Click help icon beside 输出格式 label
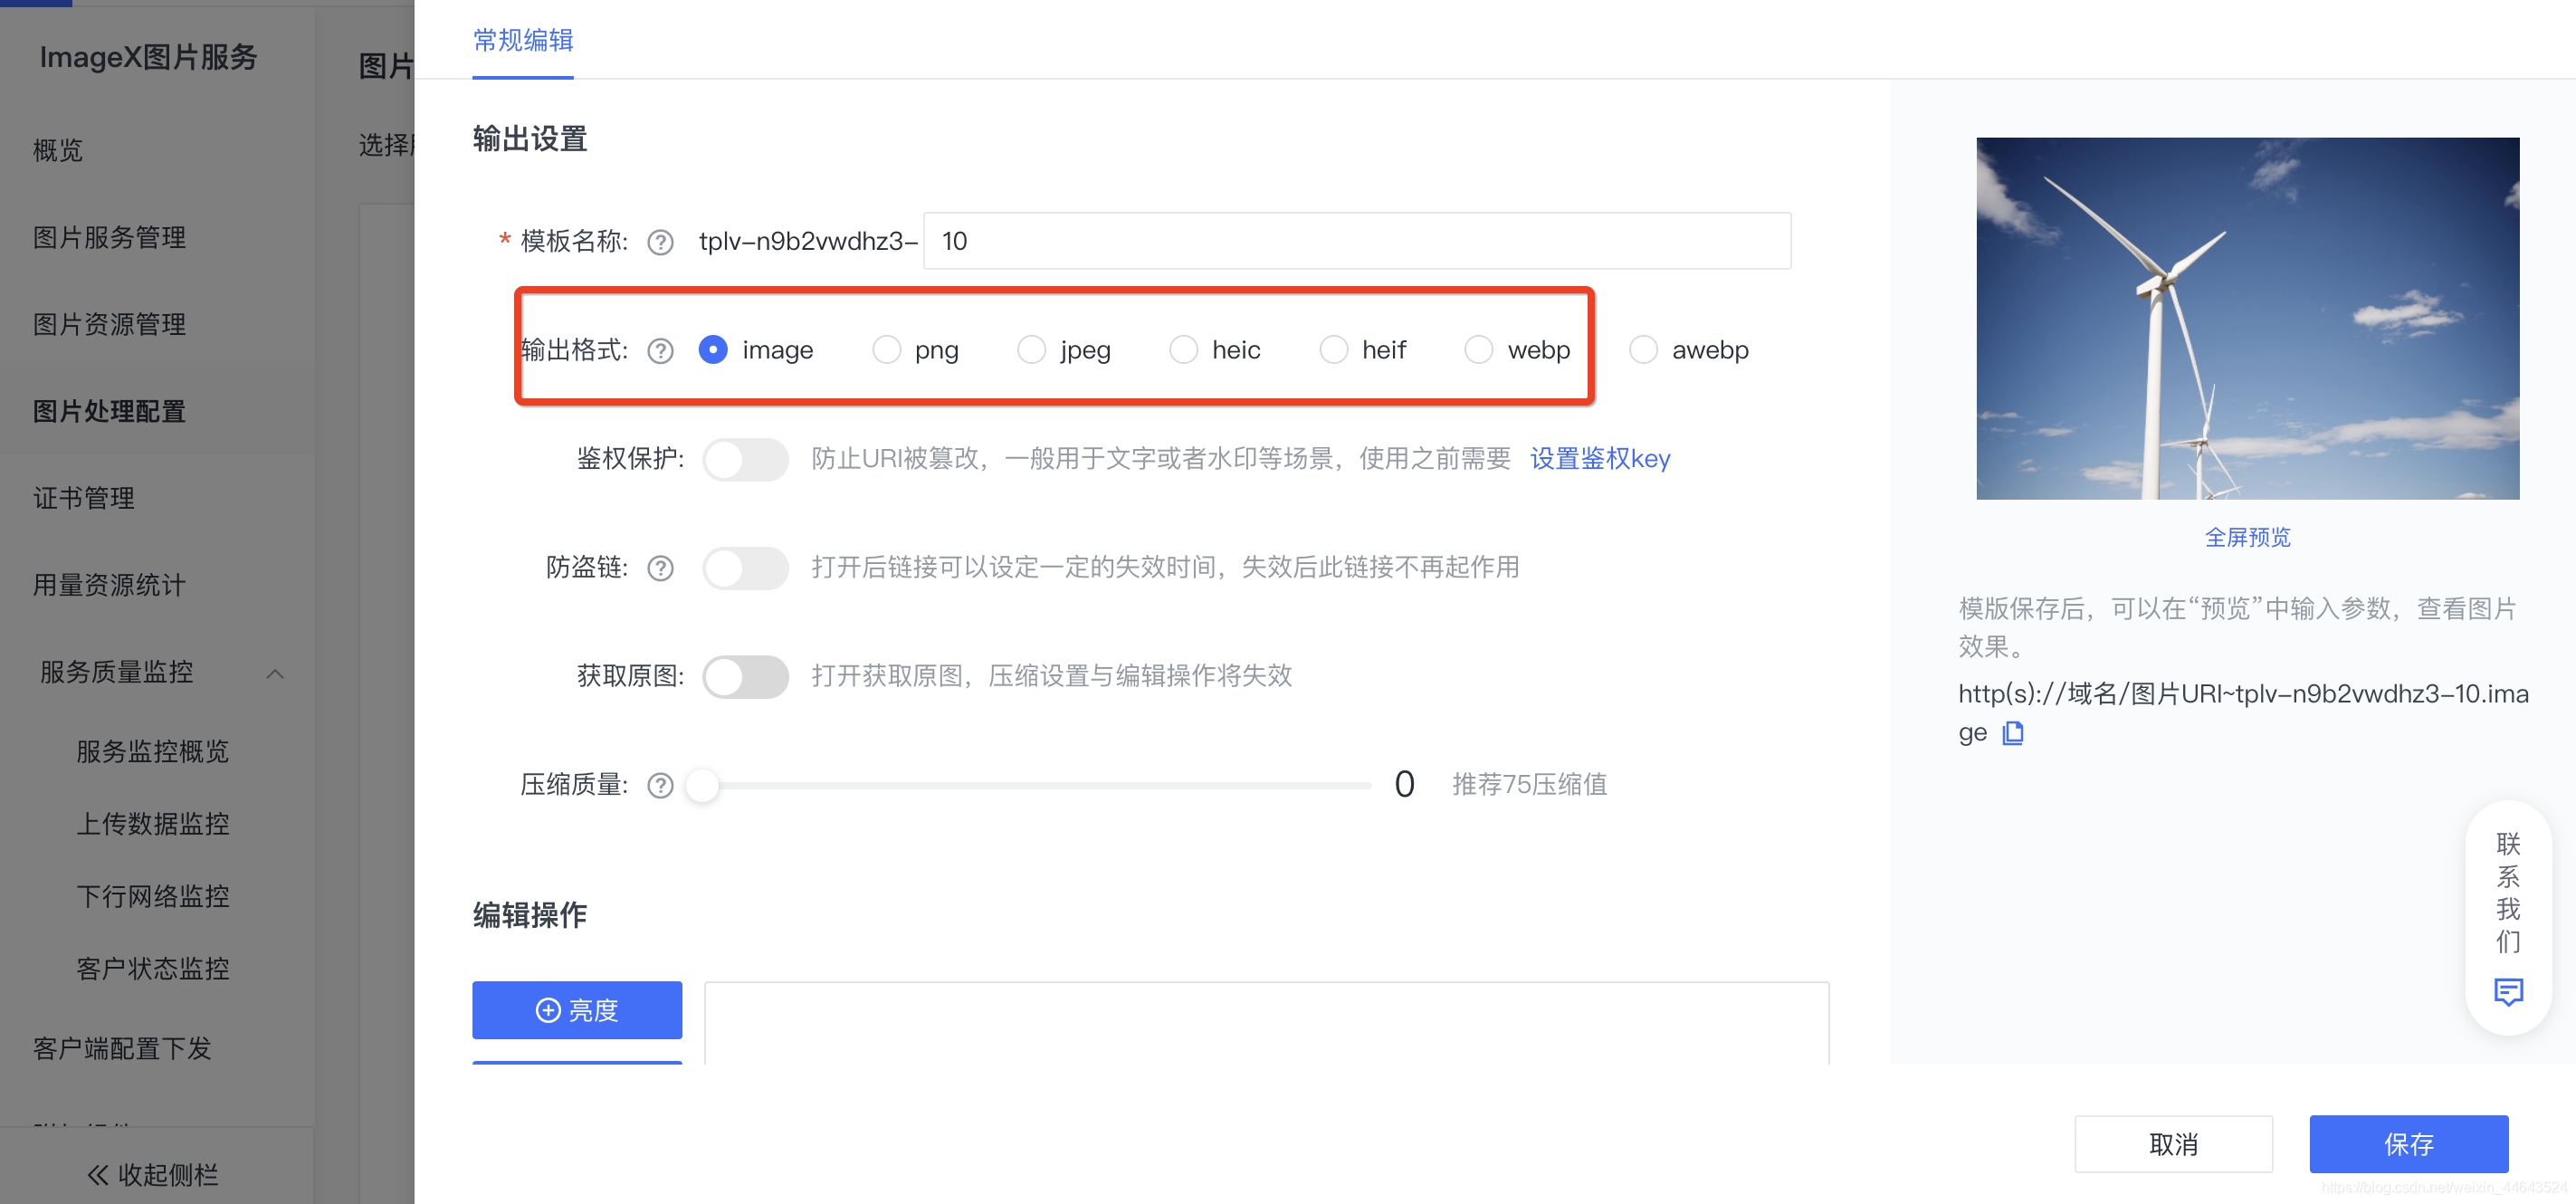Screen dimensions: 2576x1204 tap(660, 351)
